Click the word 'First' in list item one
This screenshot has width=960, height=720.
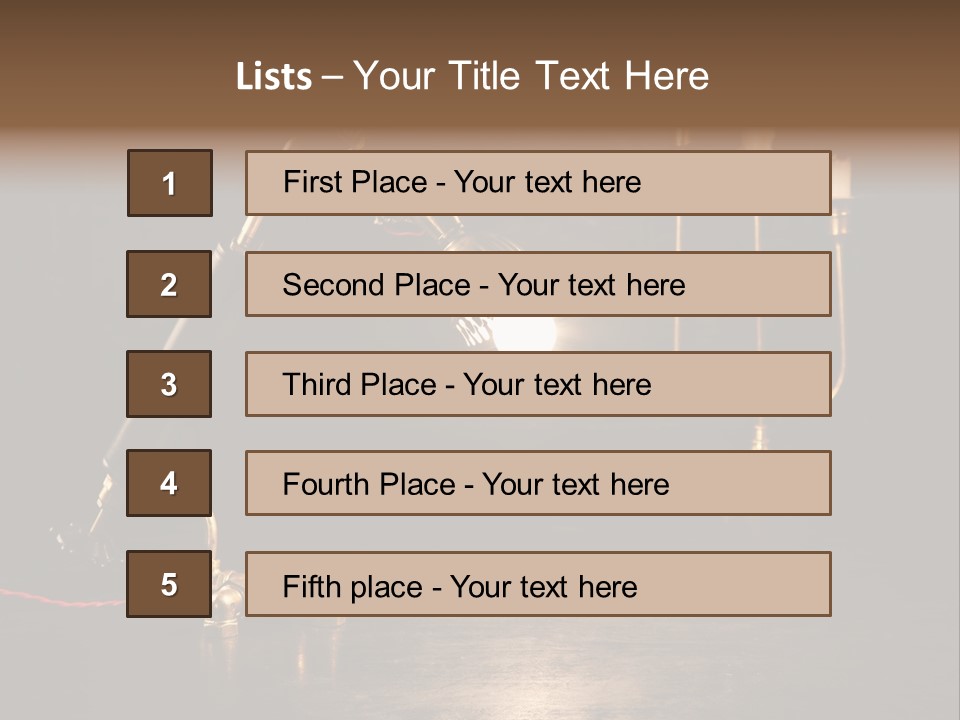click(313, 182)
